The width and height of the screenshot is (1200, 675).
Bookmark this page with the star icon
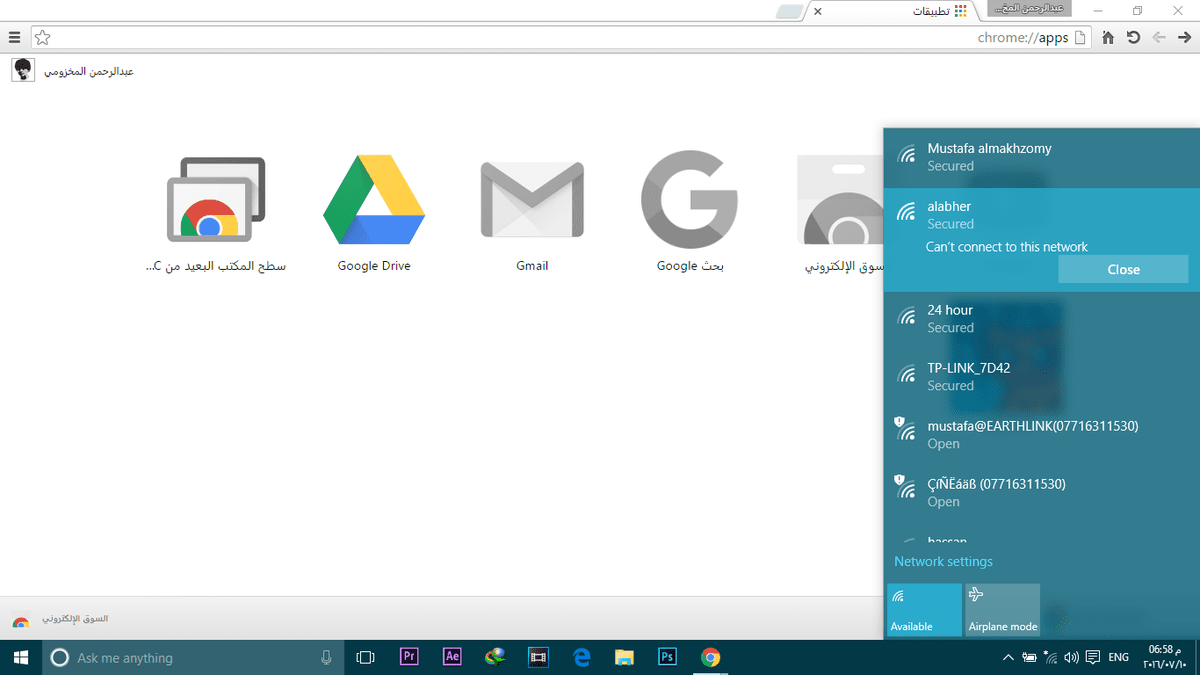[x=41, y=38]
